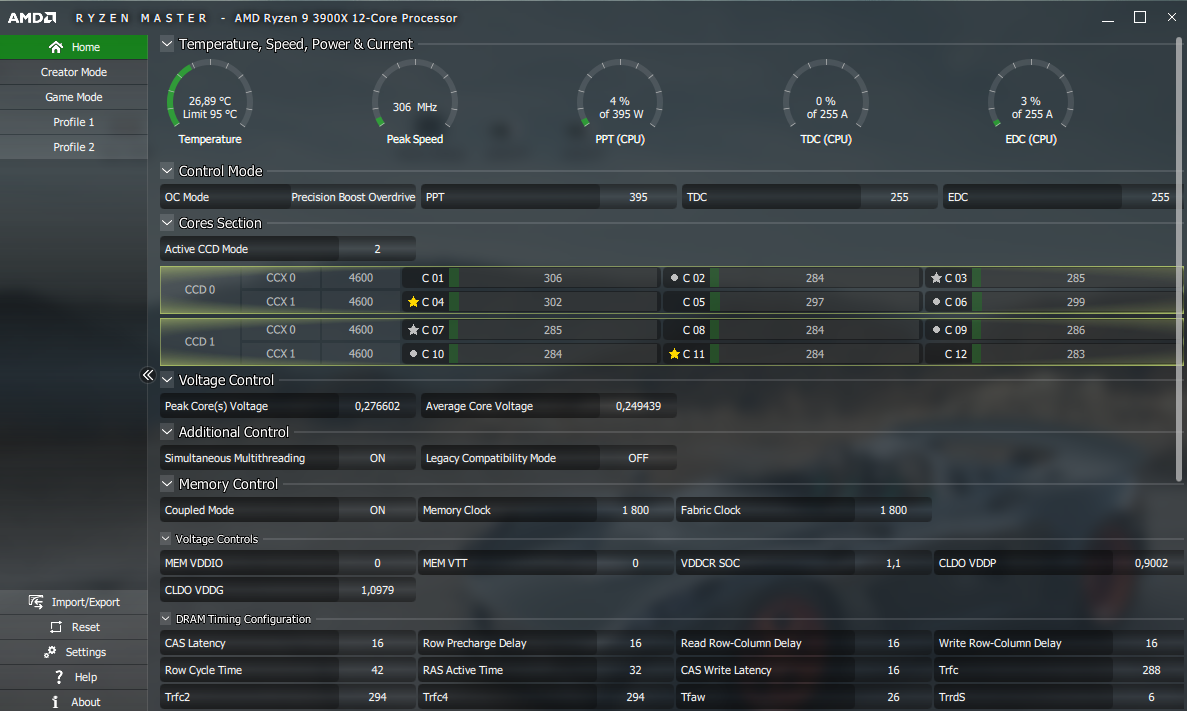Toggle Coupled Mode ON value
1187x711 pixels.
(x=377, y=510)
